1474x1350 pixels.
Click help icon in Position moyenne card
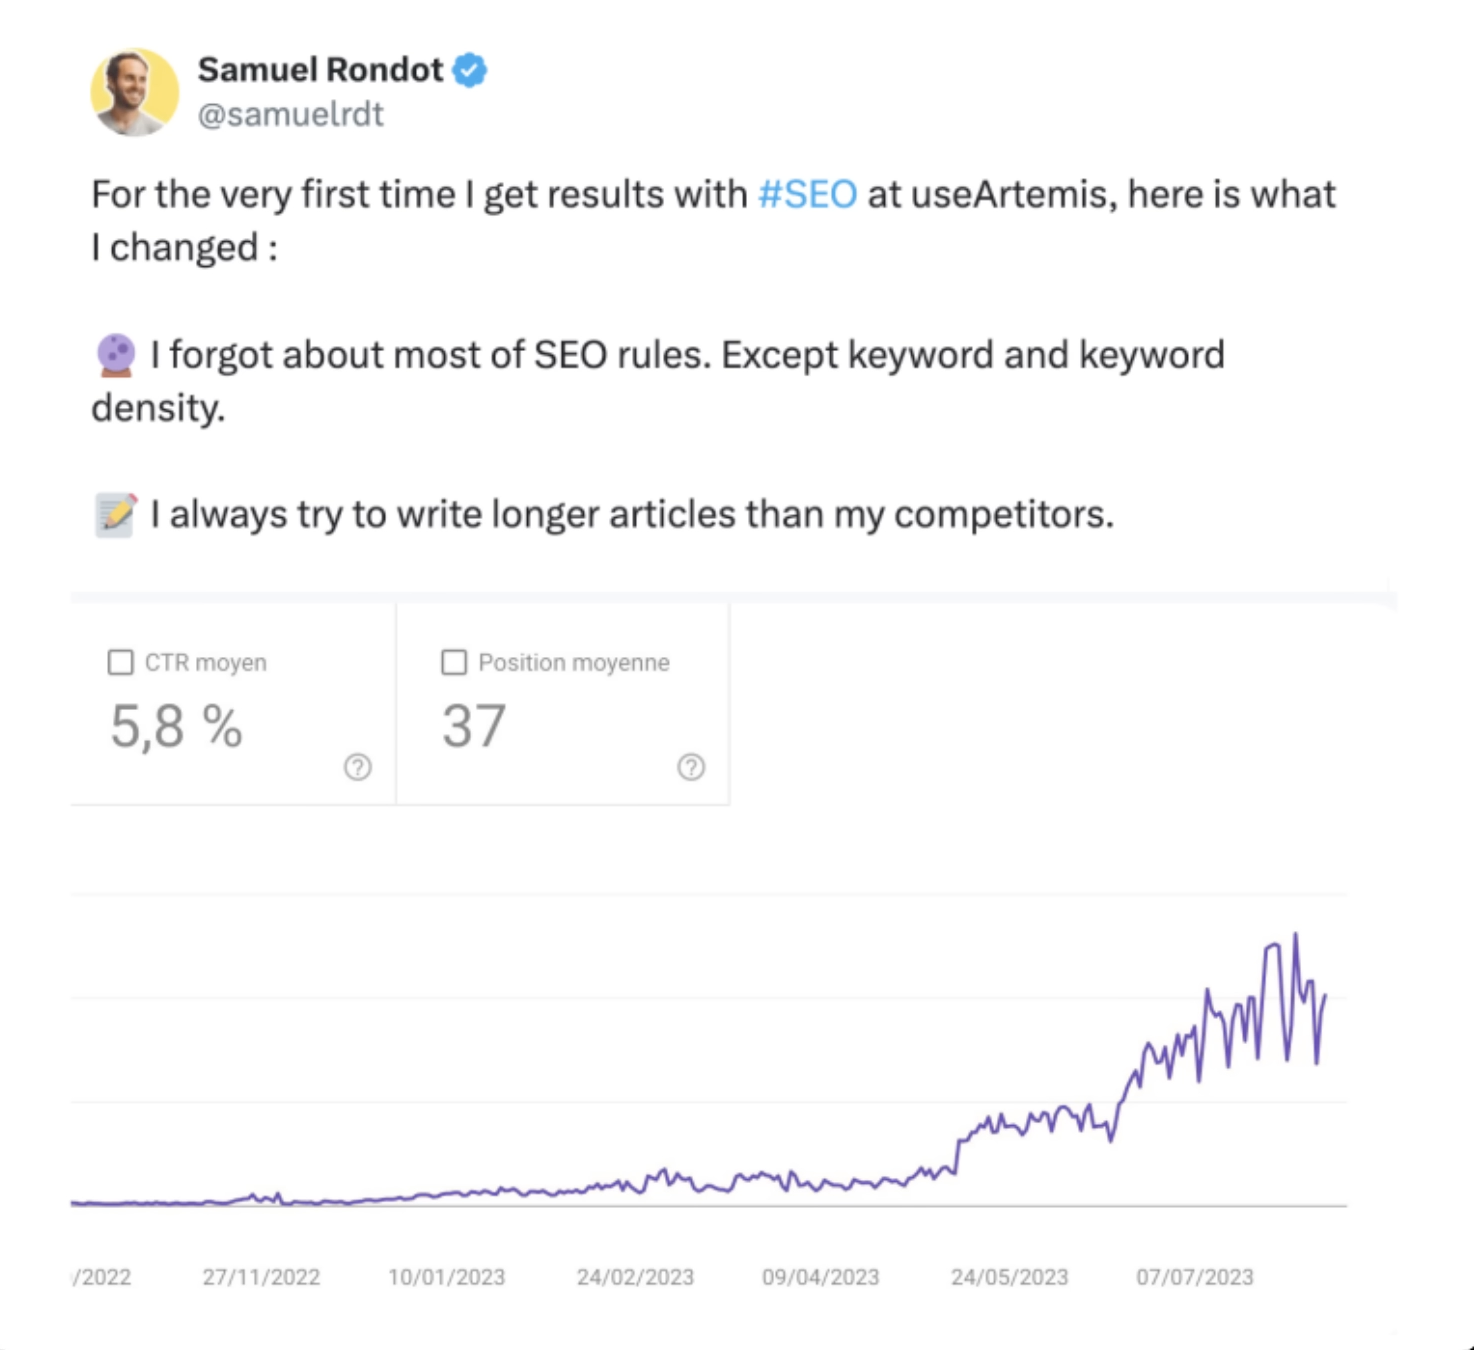pos(691,767)
